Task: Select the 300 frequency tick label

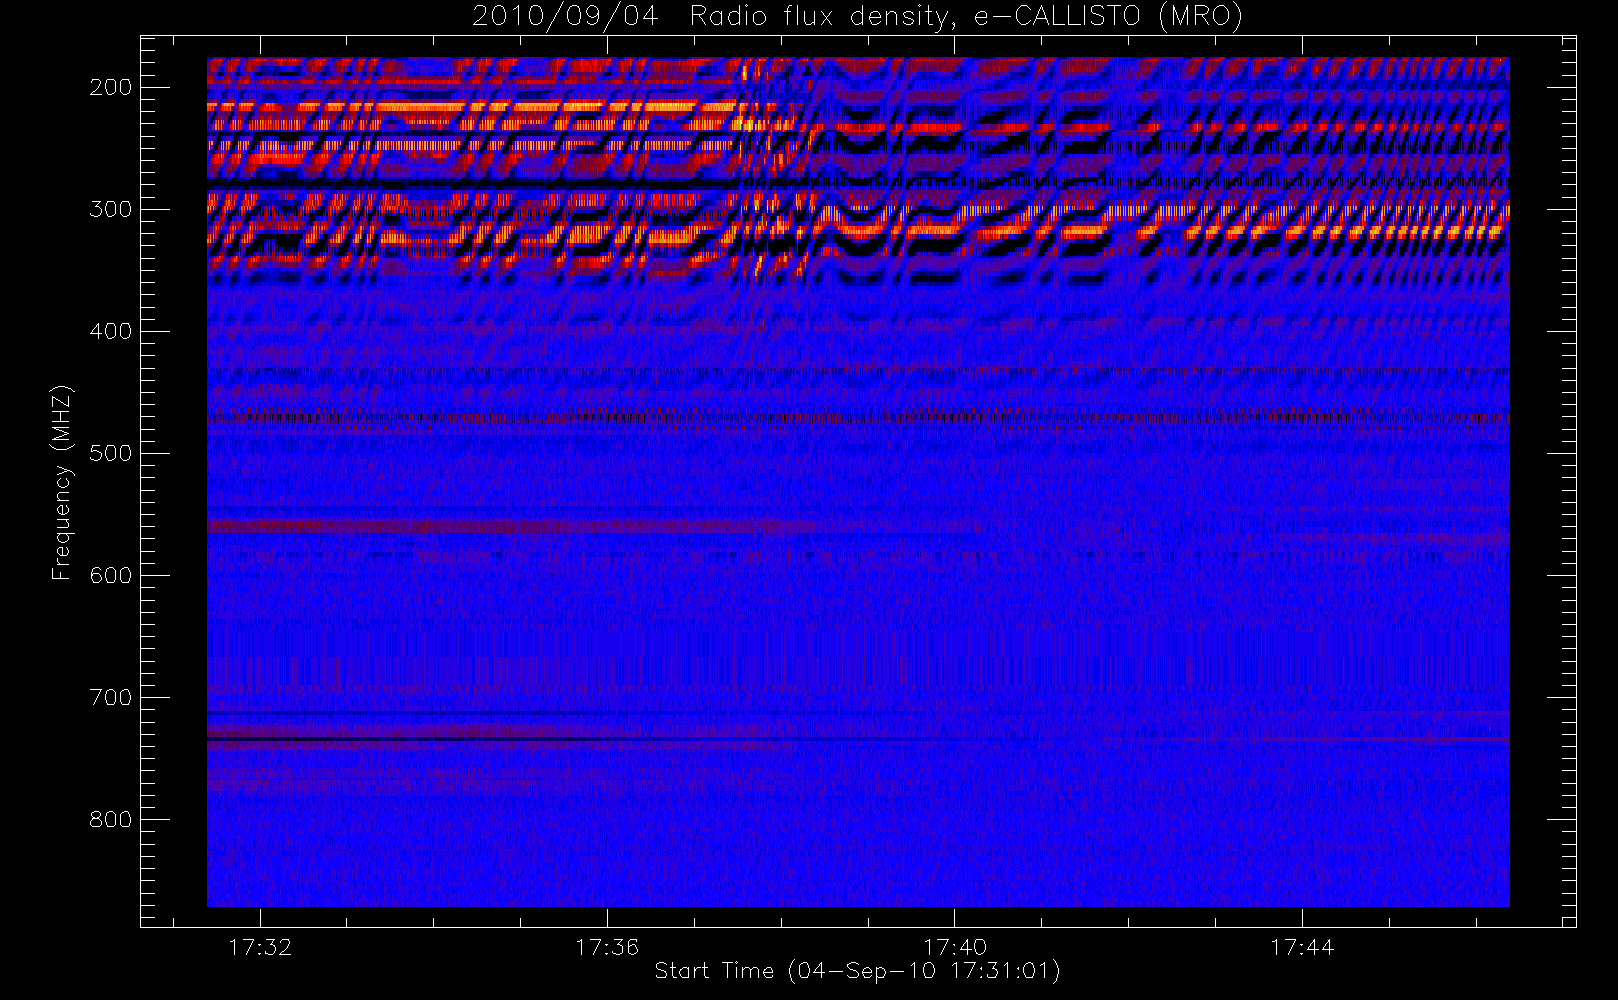Action: pos(111,209)
